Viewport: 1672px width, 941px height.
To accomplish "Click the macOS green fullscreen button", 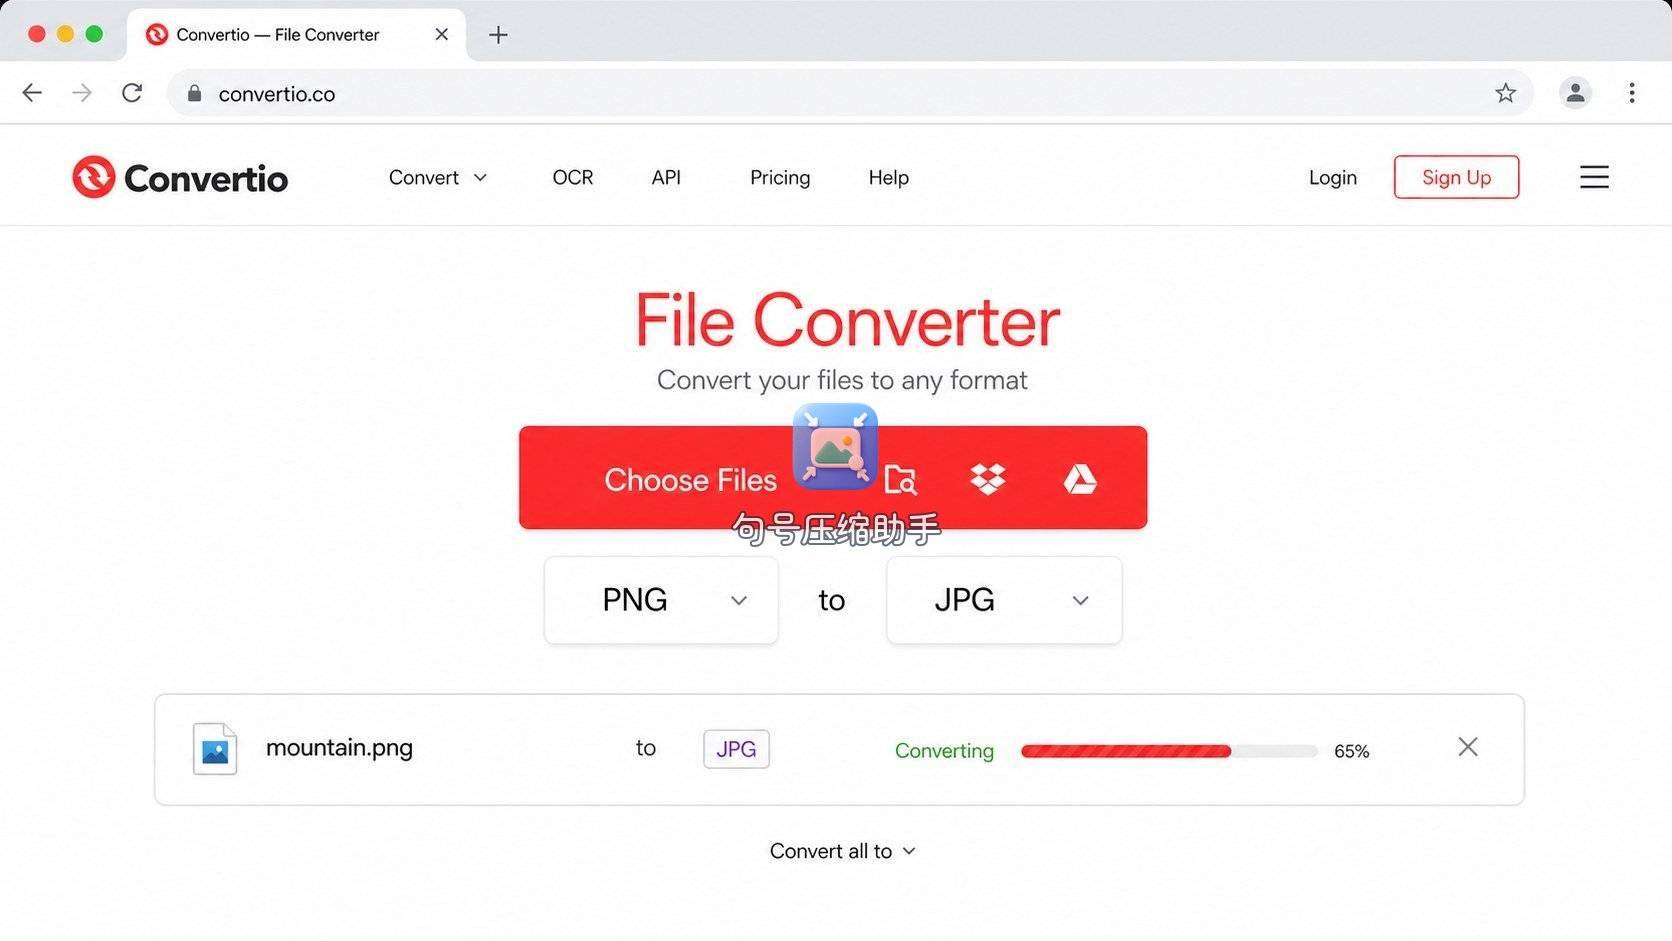I will 94,34.
